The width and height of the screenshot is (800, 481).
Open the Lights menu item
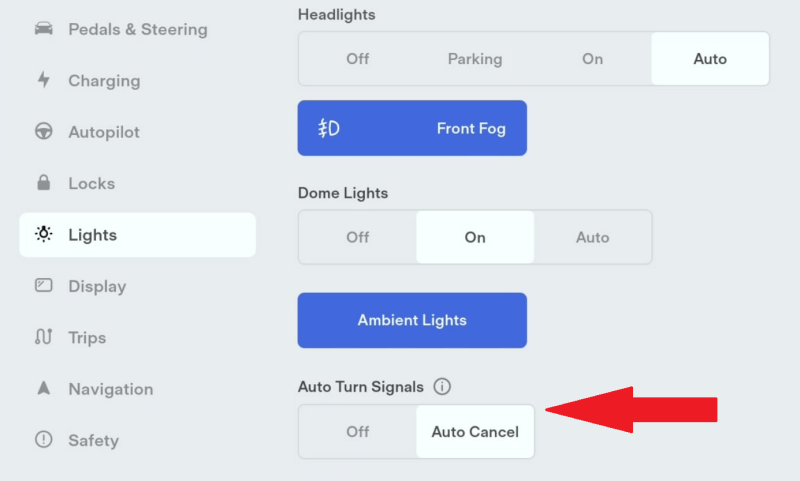[x=137, y=235]
